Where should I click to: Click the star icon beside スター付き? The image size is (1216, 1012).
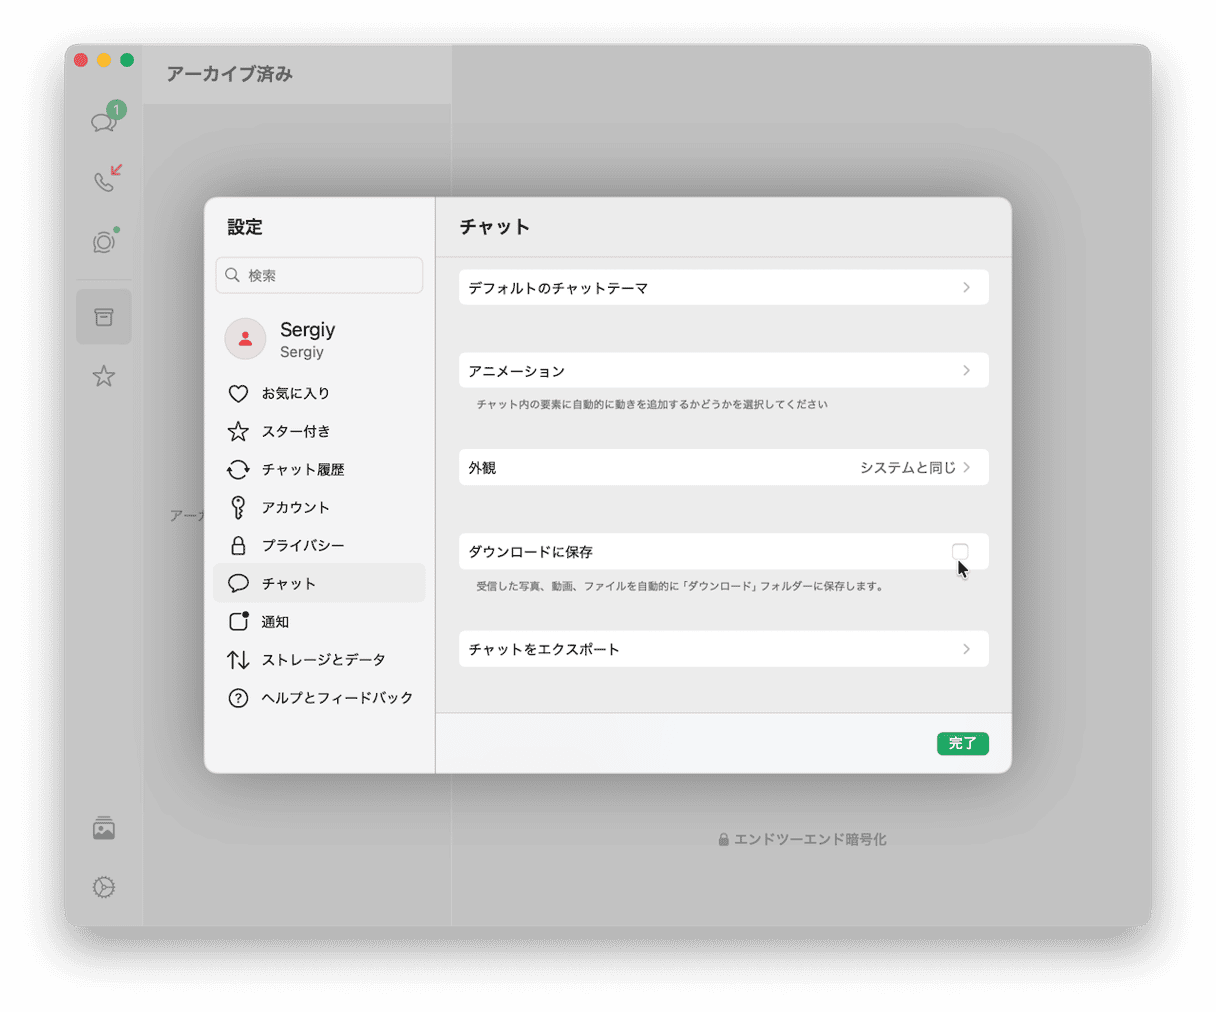[x=238, y=431]
